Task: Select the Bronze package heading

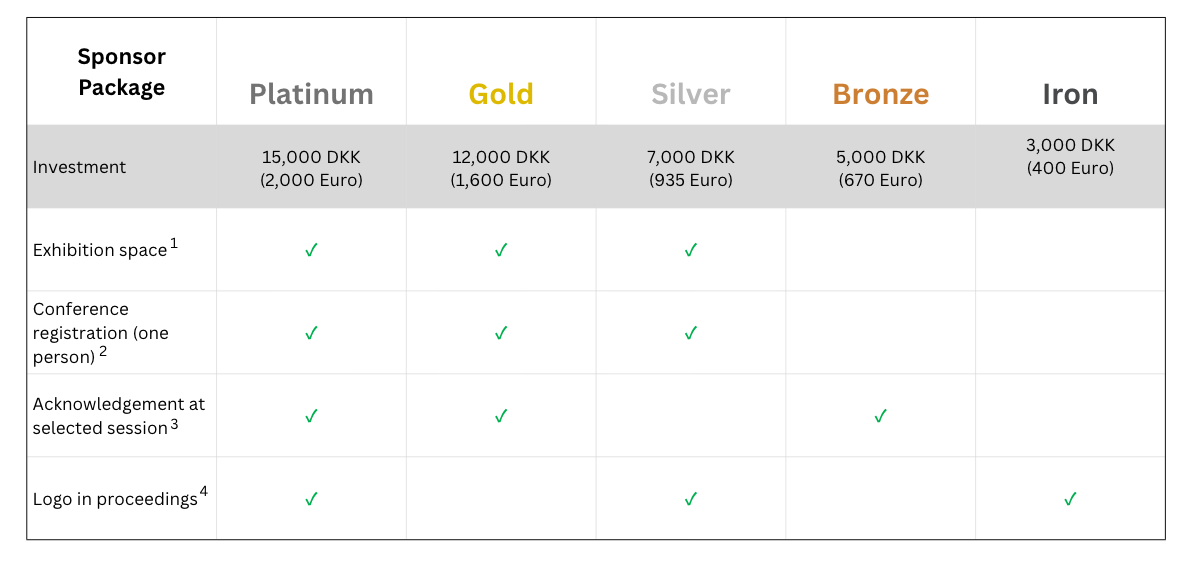Action: (x=880, y=94)
